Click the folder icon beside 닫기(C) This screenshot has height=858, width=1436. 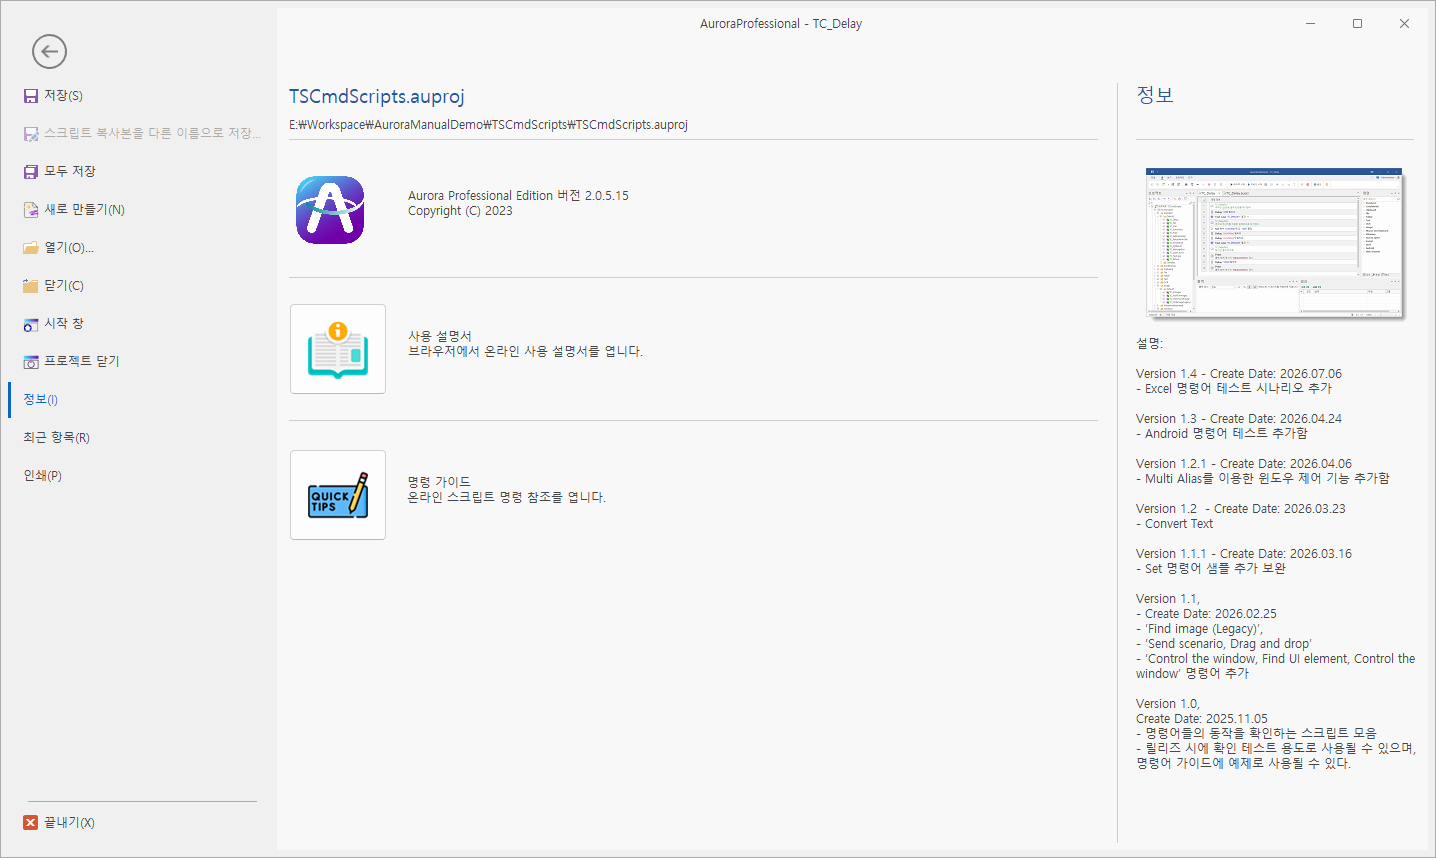click(31, 286)
